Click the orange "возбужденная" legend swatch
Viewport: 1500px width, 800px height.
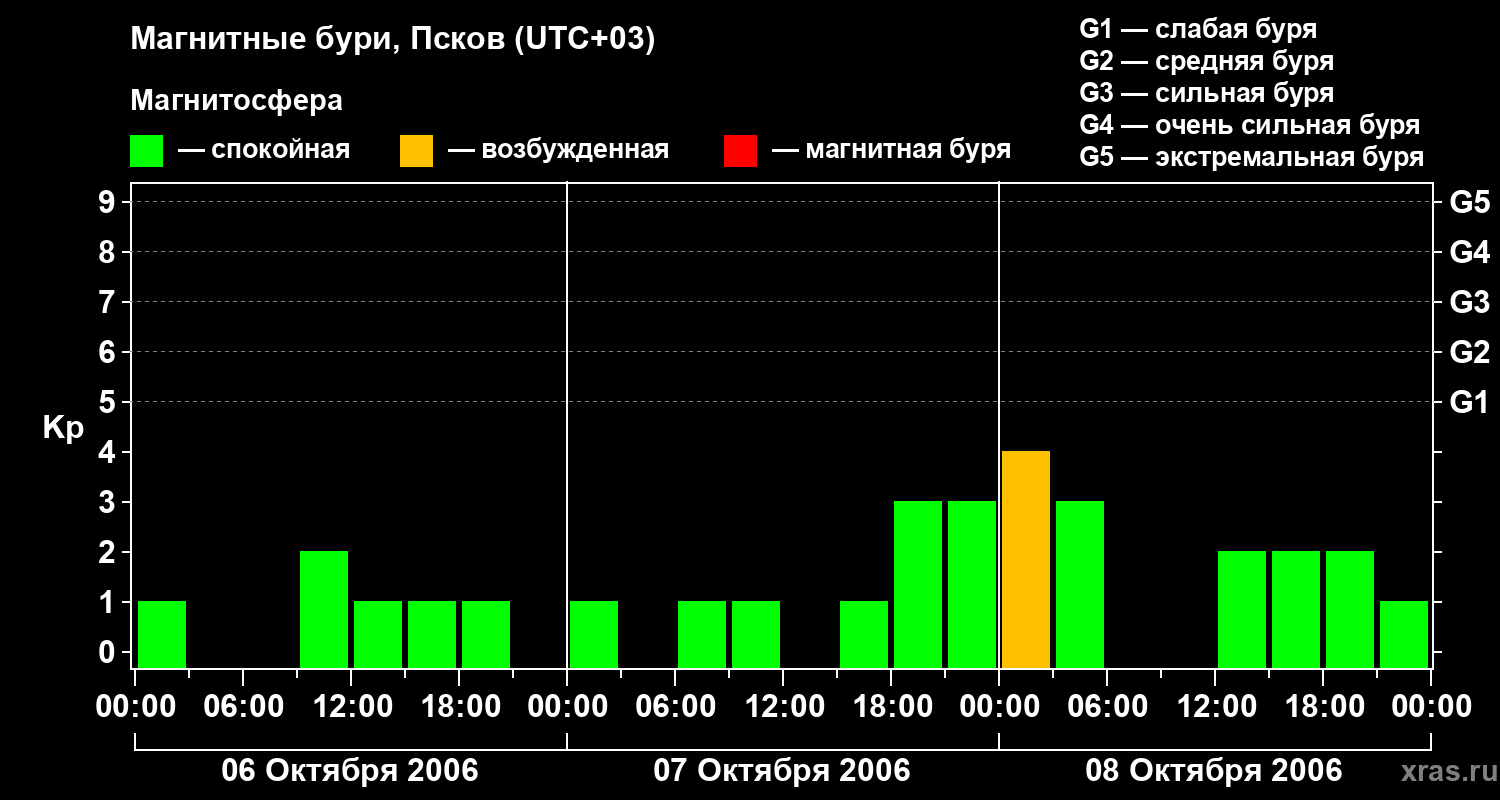click(416, 151)
